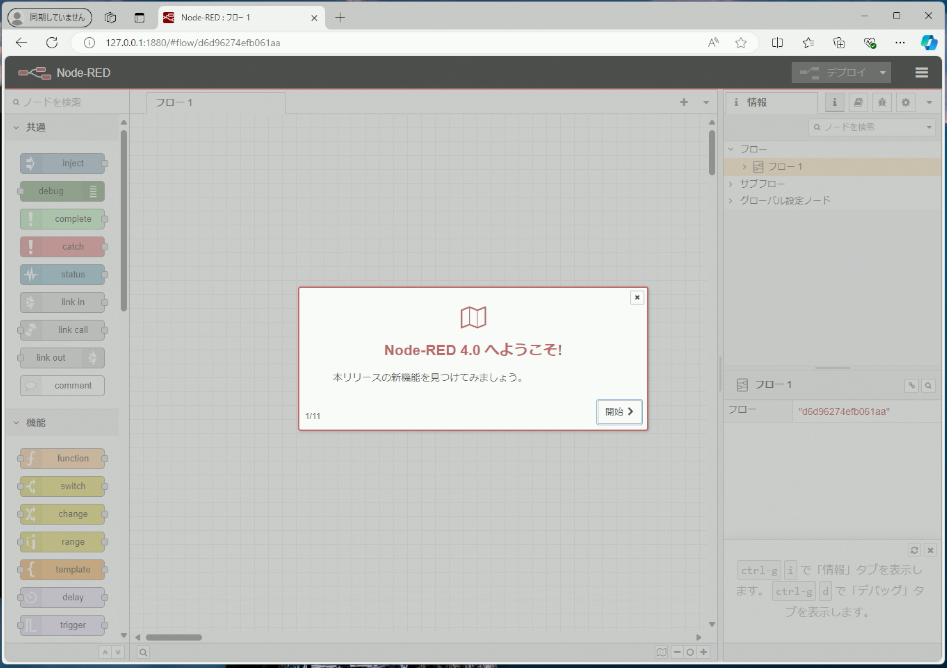Image resolution: width=947 pixels, height=668 pixels.
Task: Reset workspace zoom
Action: (690, 652)
